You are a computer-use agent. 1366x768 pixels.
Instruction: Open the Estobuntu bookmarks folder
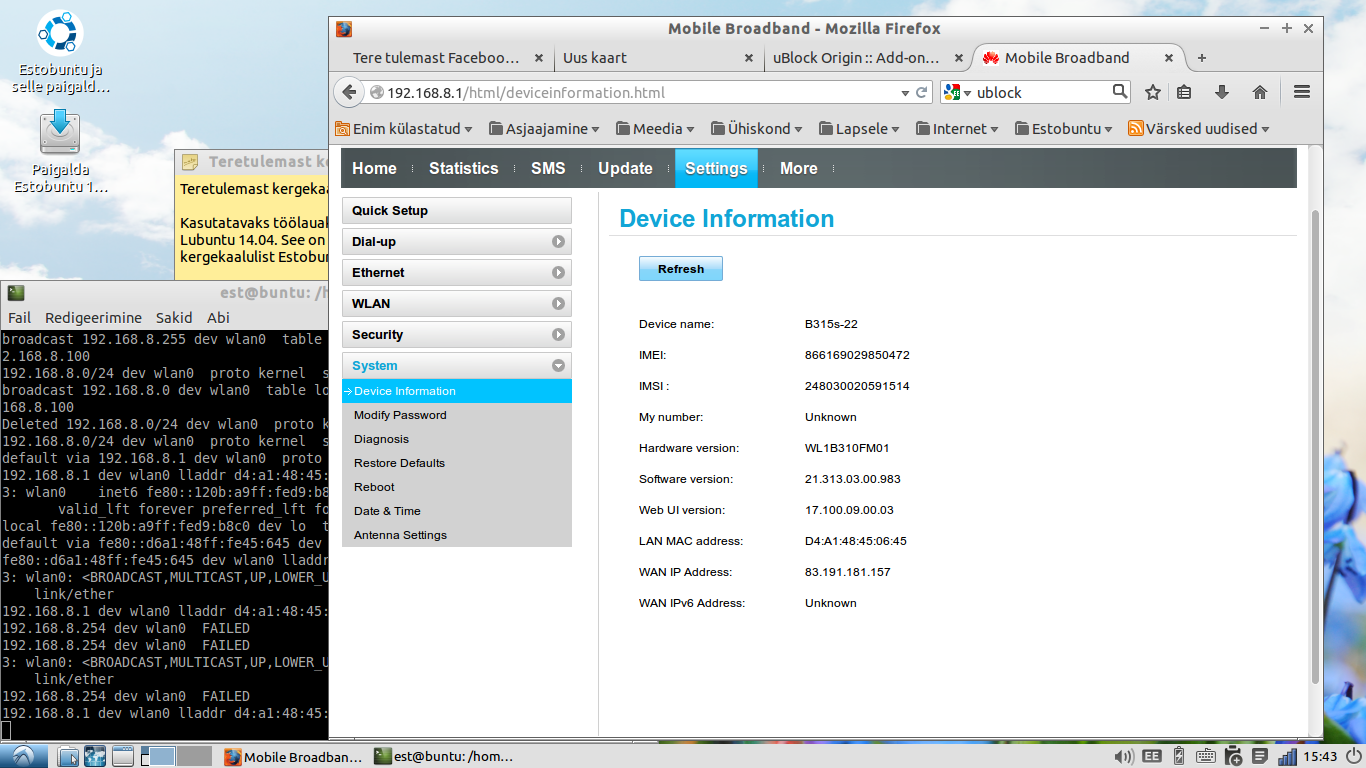[x=1065, y=128]
